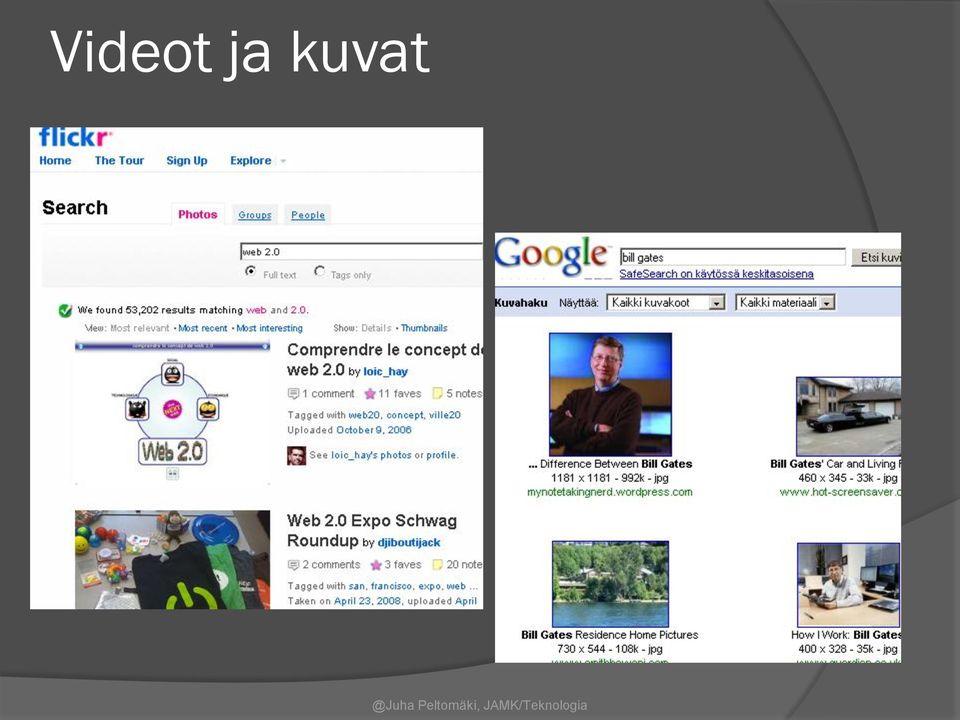The image size is (960, 720).
Task: Open the limousine and house image thumbnail
Action: pos(849,416)
